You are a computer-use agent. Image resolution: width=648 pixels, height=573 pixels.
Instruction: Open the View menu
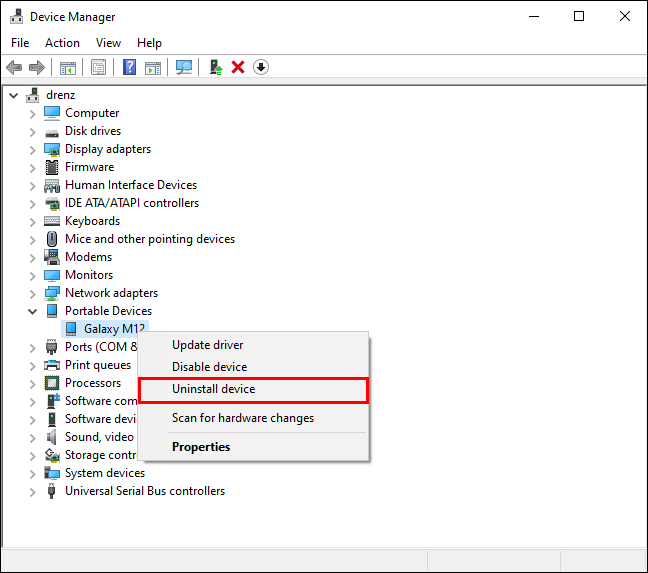coord(108,43)
